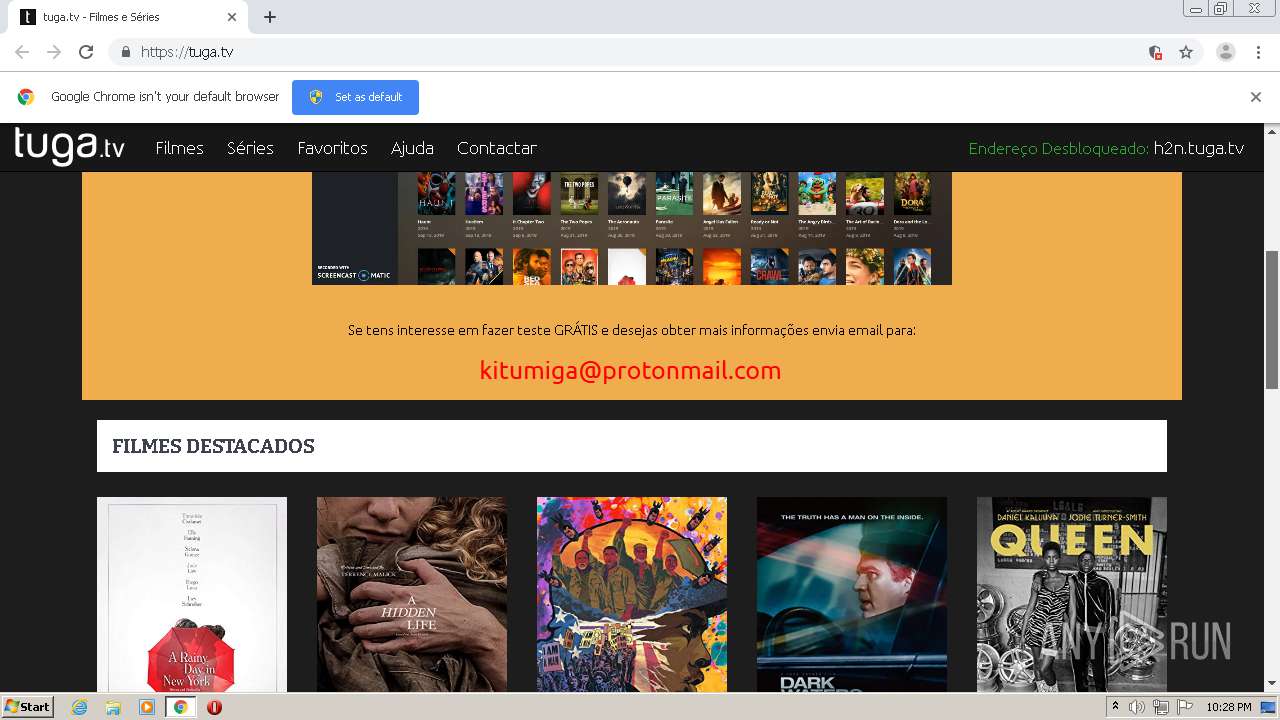Open the Chrome three-dot menu
This screenshot has height=720, width=1280.
click(x=1258, y=52)
